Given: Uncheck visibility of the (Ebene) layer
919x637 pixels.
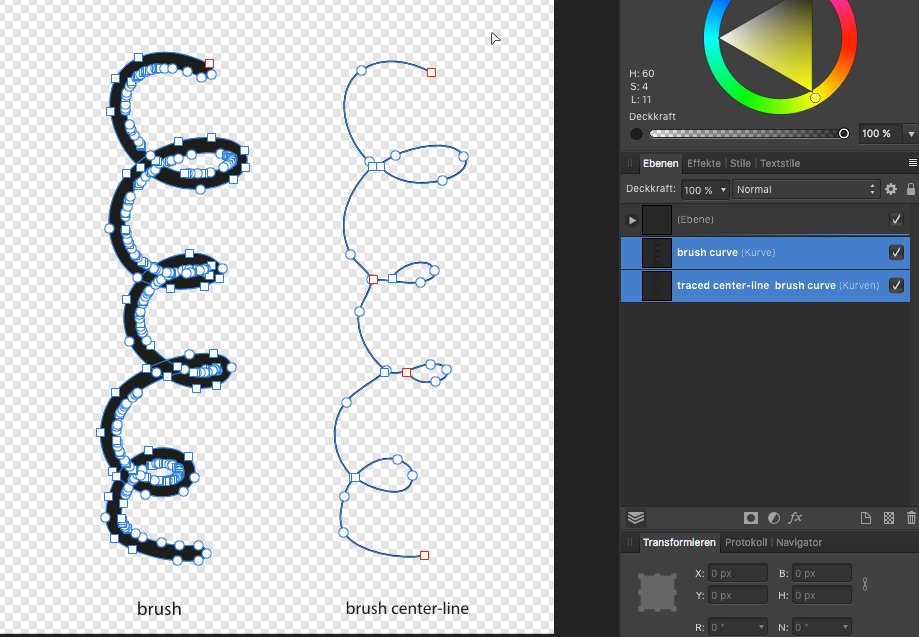Looking at the screenshot, I should click(896, 219).
